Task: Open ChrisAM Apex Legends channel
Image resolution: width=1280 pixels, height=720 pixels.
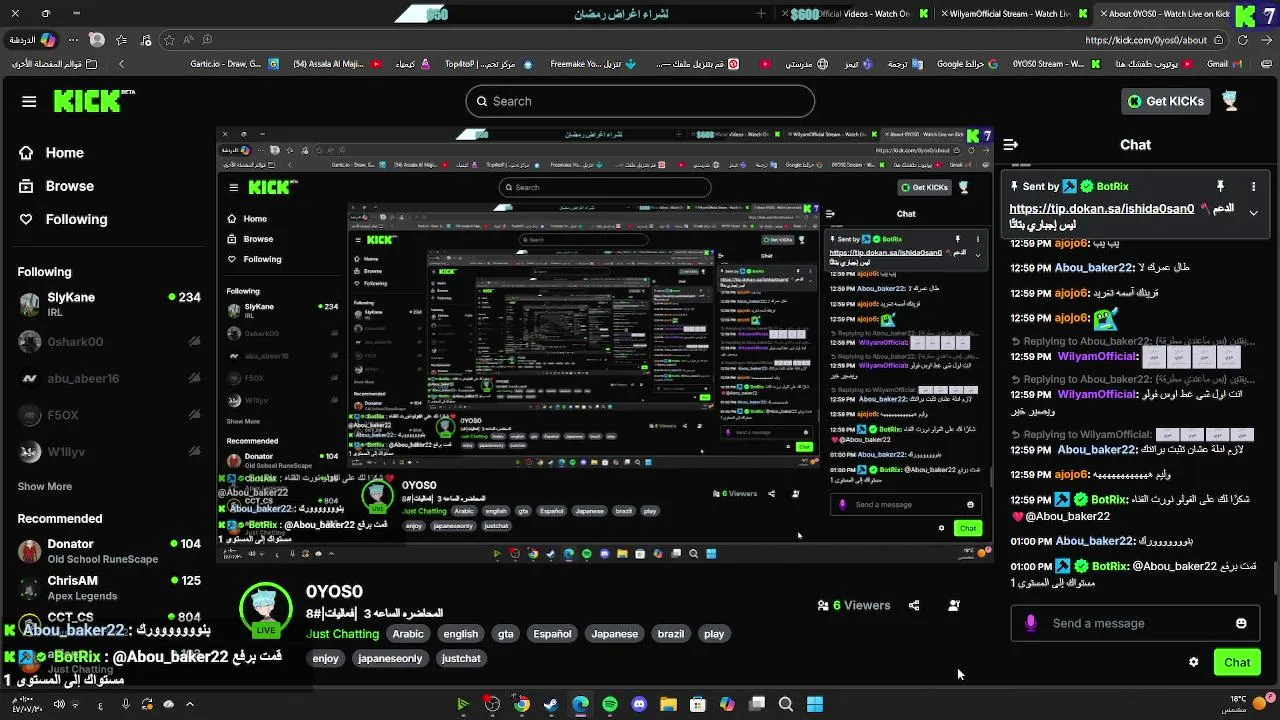Action: click(109, 588)
